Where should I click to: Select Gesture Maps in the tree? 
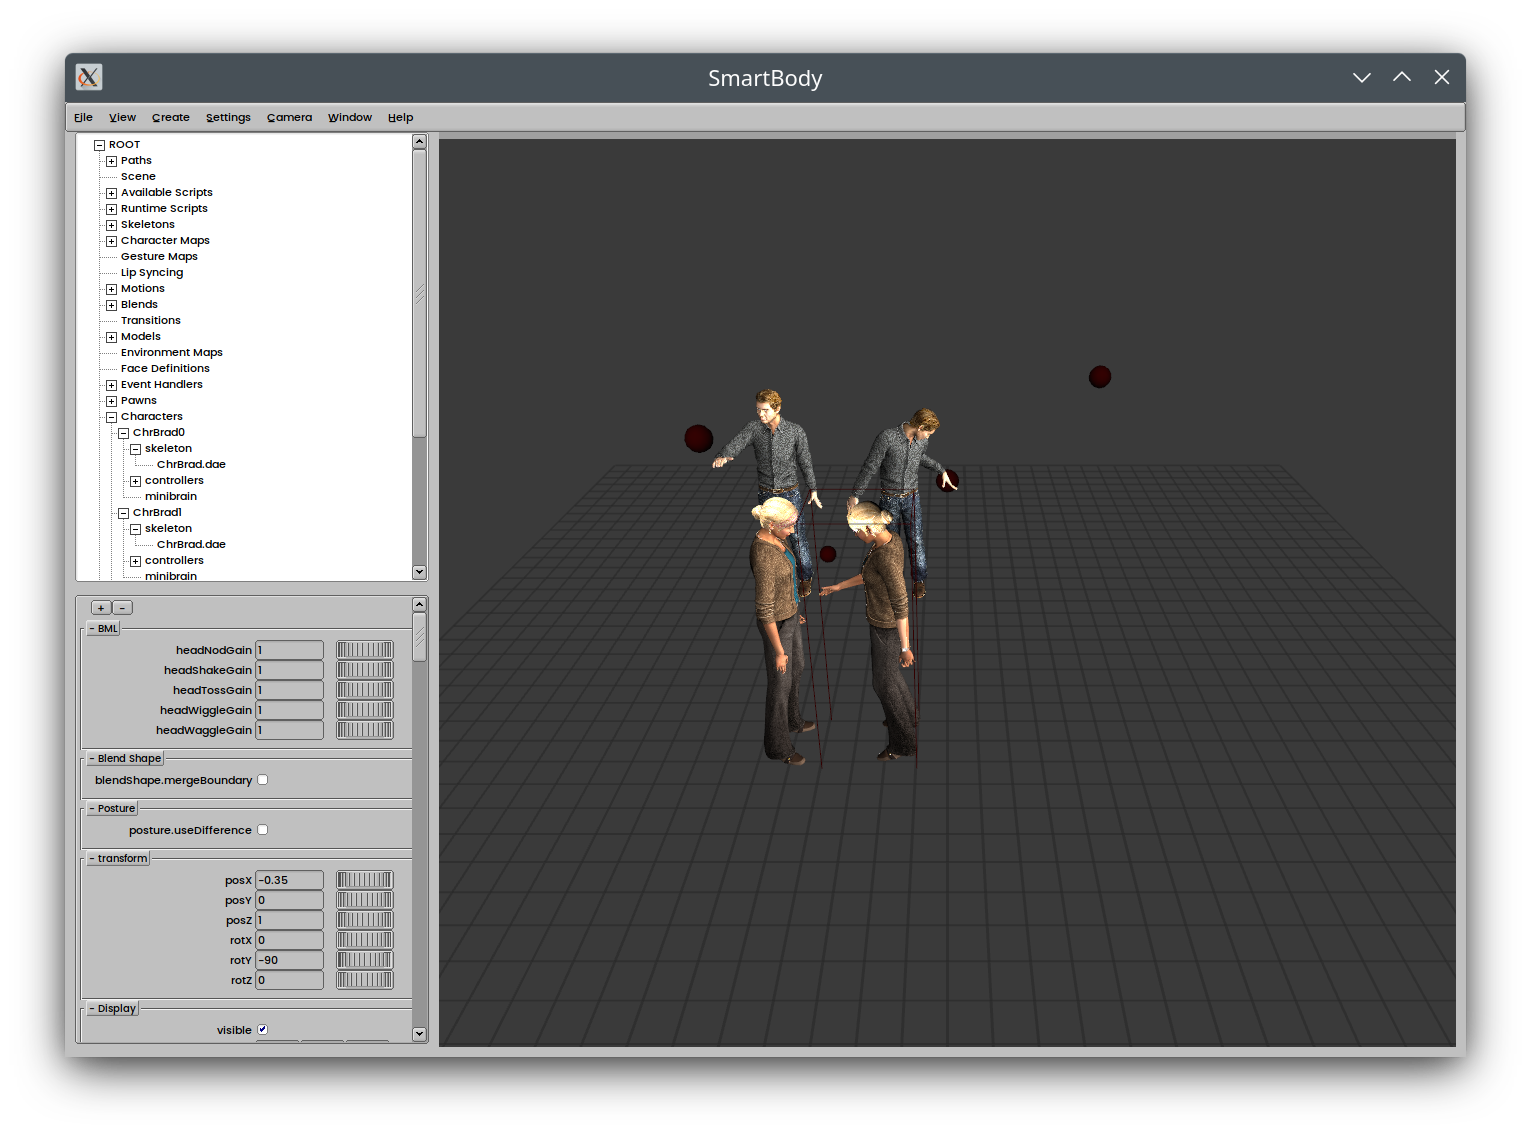point(159,256)
